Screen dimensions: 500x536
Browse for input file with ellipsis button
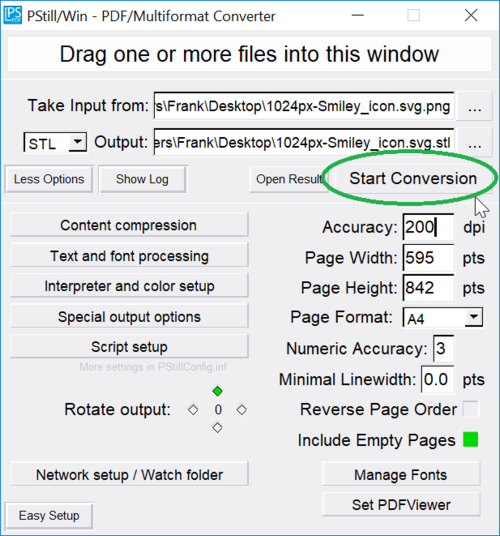[474, 106]
